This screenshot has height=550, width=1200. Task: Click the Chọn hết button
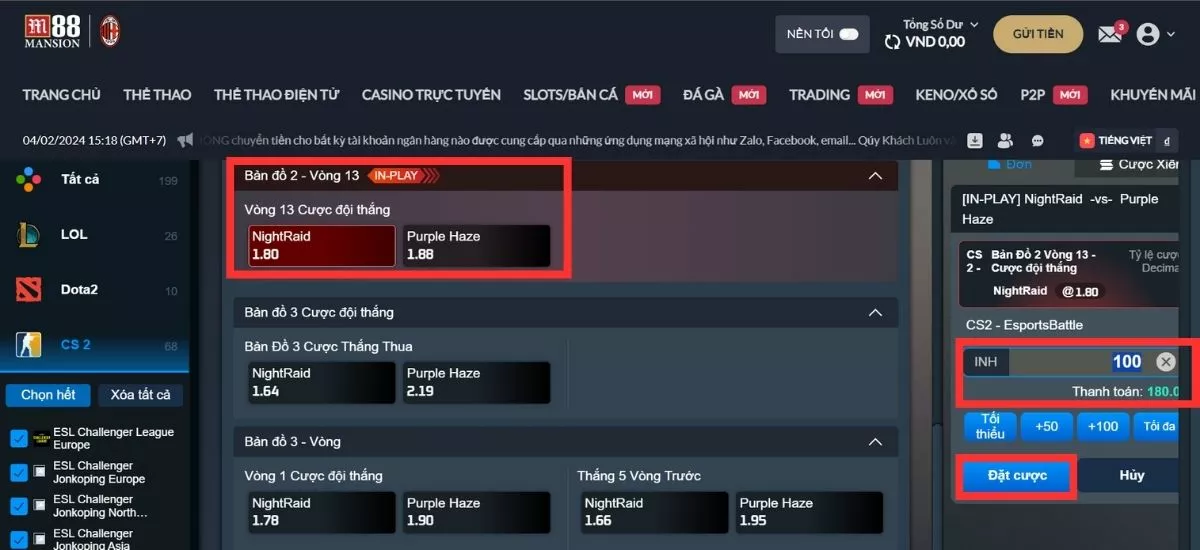coord(48,395)
